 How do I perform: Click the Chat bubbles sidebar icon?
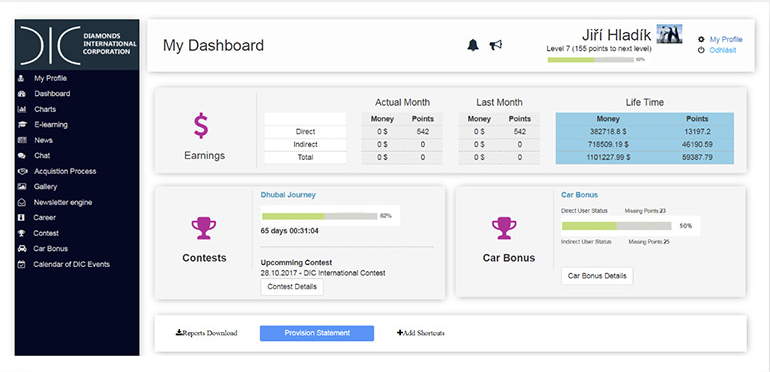pos(21,156)
